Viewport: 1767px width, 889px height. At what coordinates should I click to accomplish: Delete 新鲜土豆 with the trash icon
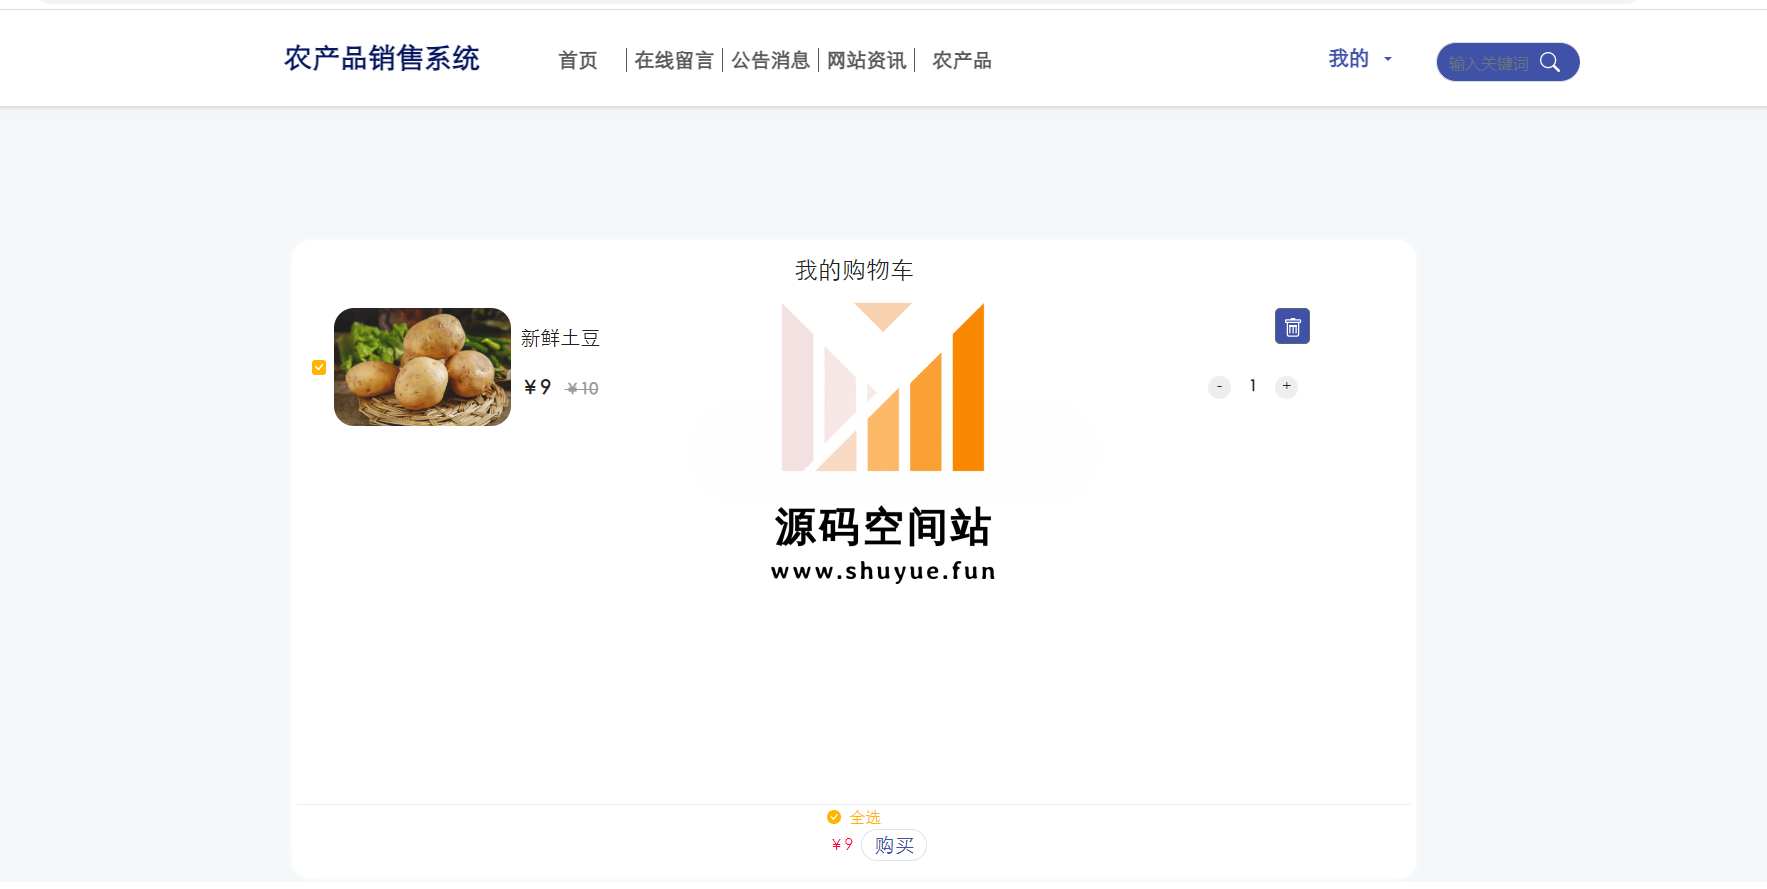pos(1292,326)
